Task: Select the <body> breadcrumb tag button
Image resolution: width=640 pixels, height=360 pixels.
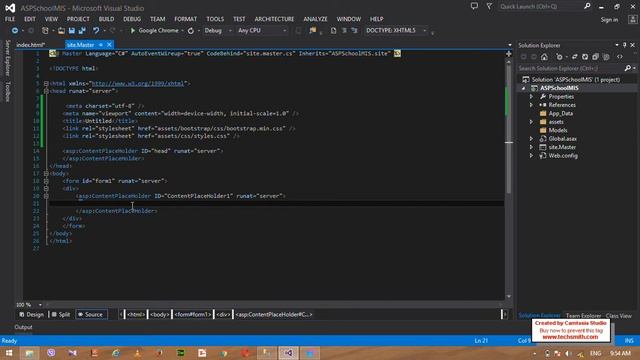Action: coord(160,315)
